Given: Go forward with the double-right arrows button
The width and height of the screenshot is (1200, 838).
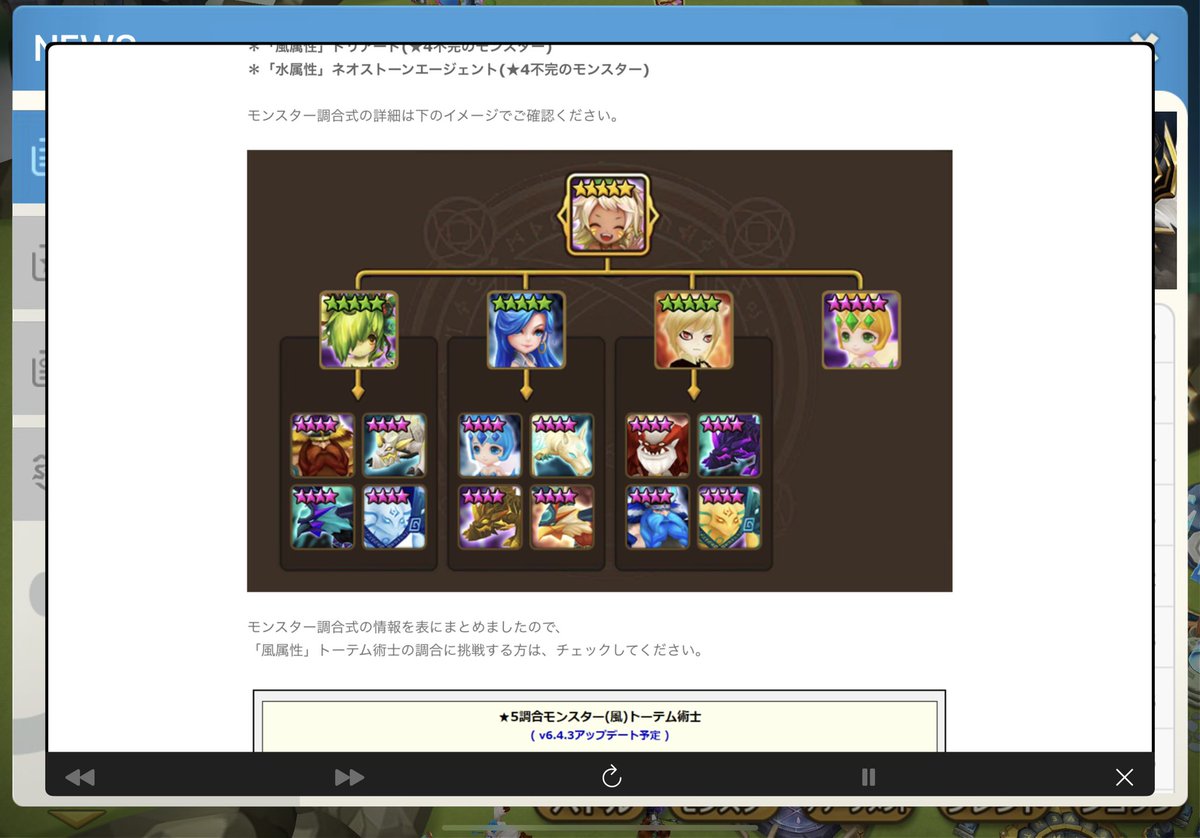Looking at the screenshot, I should click(349, 777).
